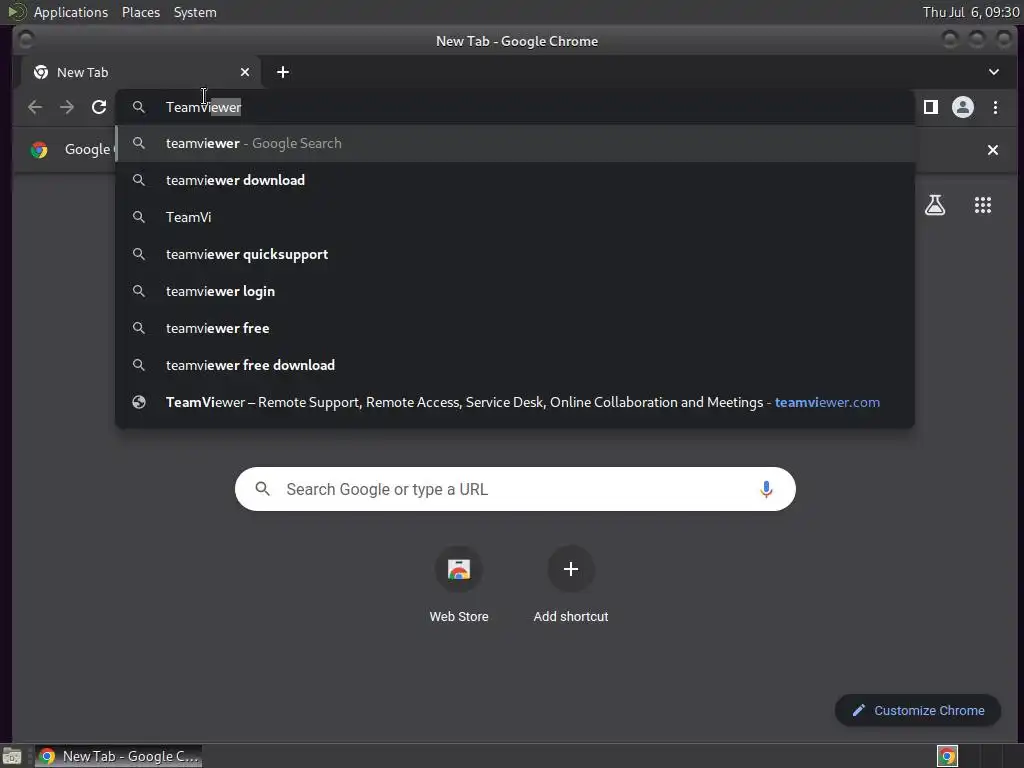The width and height of the screenshot is (1024, 768).
Task: Choose suggestion teamviewer quicksupport
Action: coord(515,254)
